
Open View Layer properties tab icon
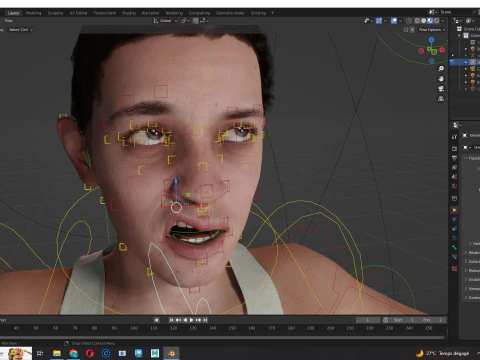pos(454,167)
